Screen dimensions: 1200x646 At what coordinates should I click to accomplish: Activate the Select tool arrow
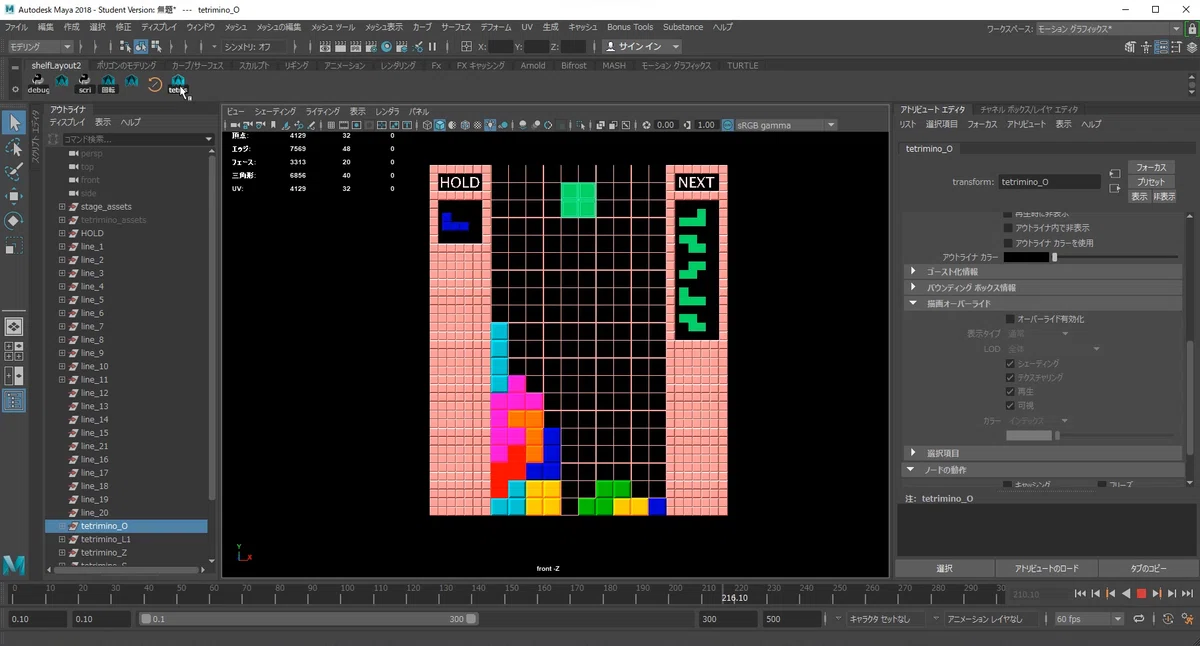coord(14,123)
